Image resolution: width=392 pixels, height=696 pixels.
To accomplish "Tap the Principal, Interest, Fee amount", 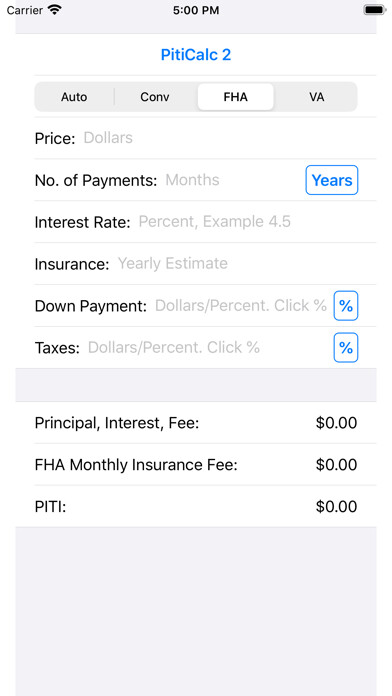I will pos(336,423).
